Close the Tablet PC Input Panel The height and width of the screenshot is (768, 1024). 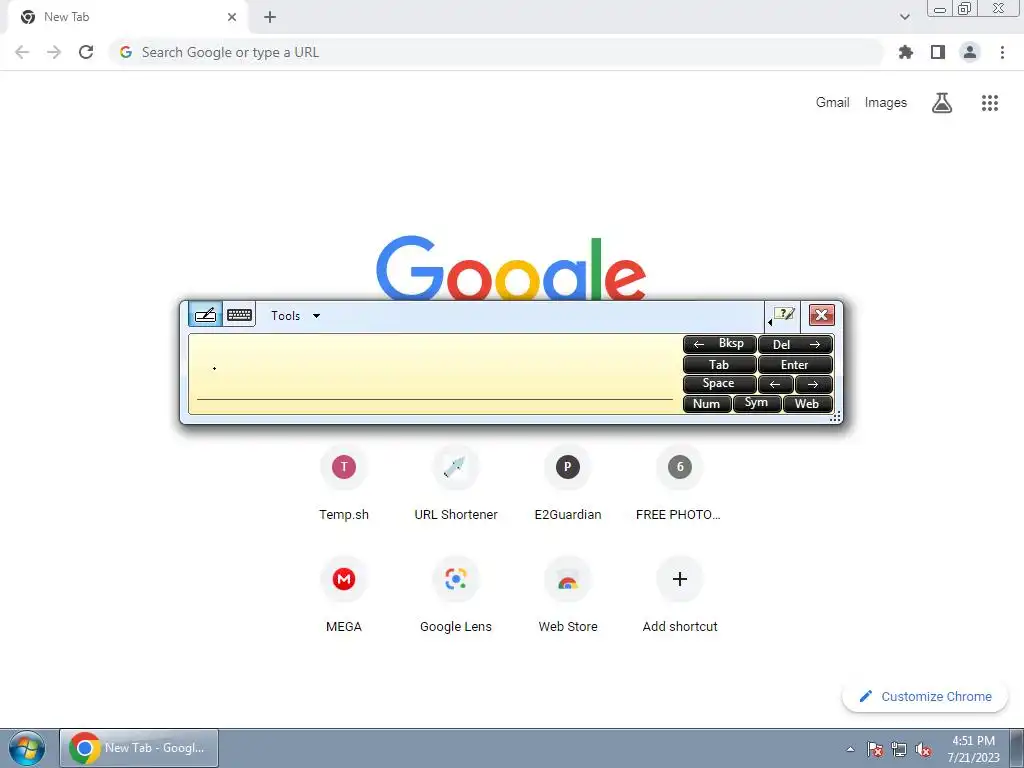822,315
